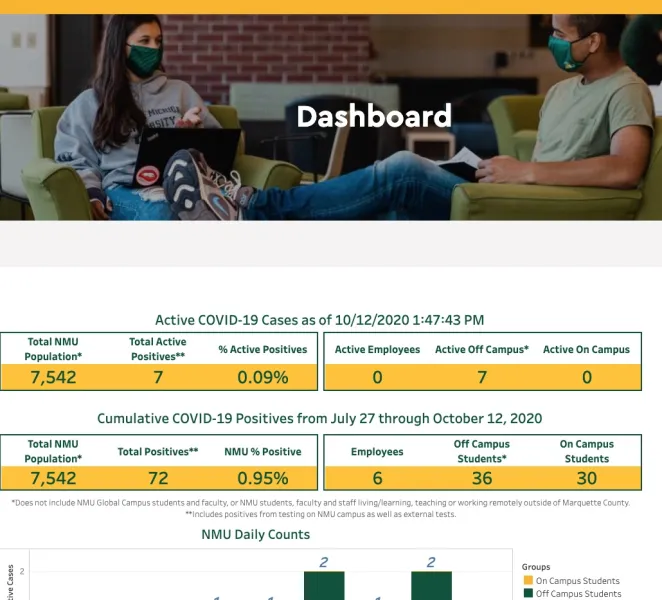Click the On Campus Students legend label
662x600 pixels.
click(x=578, y=581)
